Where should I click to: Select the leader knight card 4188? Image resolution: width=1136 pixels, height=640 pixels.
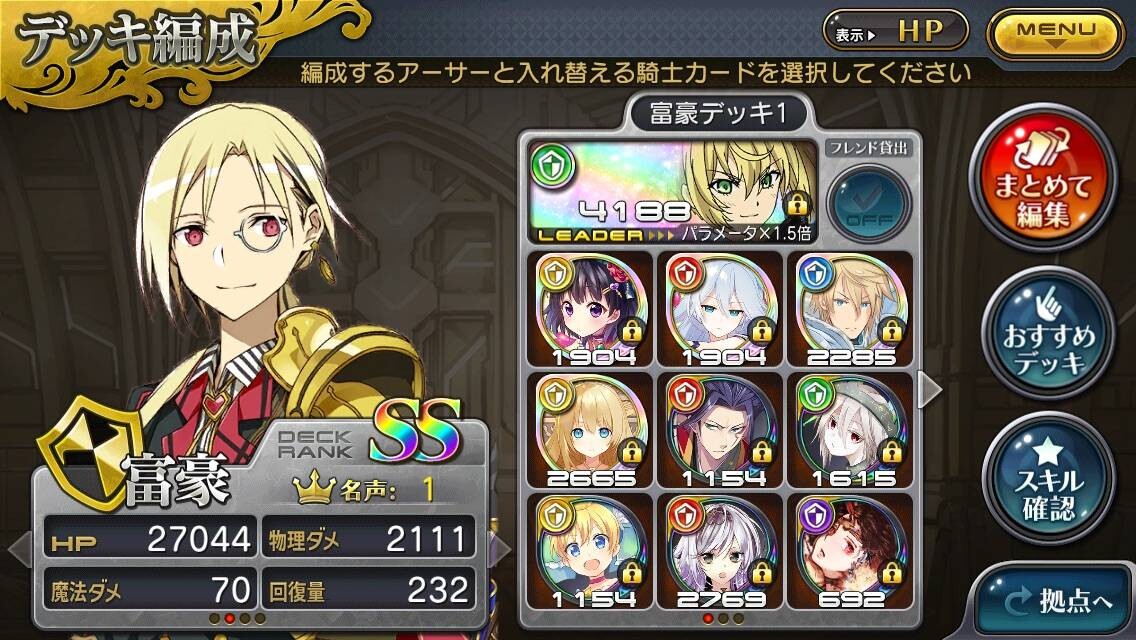672,191
